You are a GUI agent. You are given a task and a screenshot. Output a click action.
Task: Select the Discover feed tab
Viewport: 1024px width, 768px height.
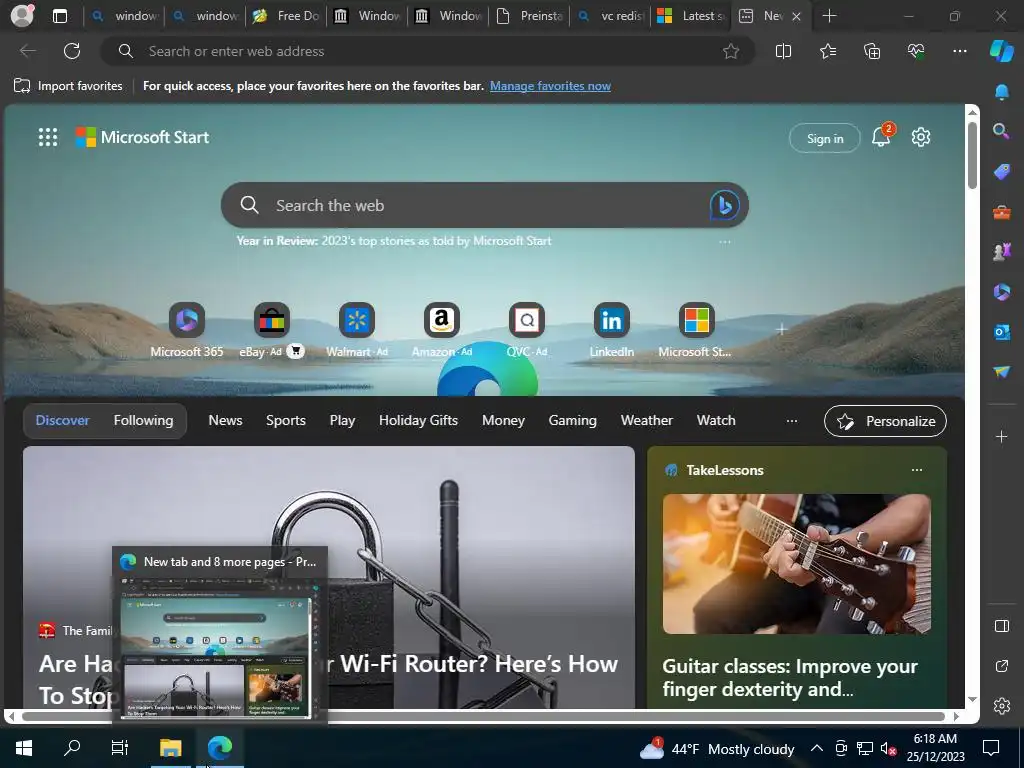(62, 421)
